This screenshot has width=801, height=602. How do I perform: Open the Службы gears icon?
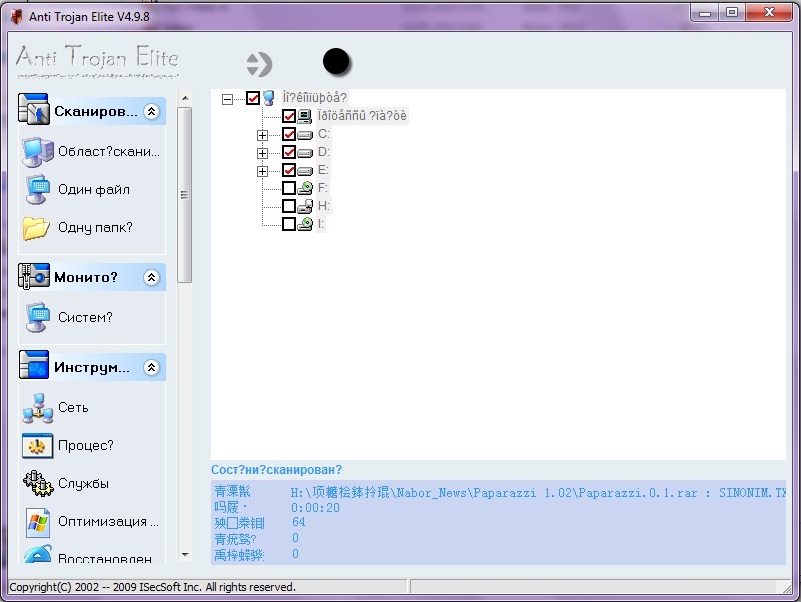37,483
